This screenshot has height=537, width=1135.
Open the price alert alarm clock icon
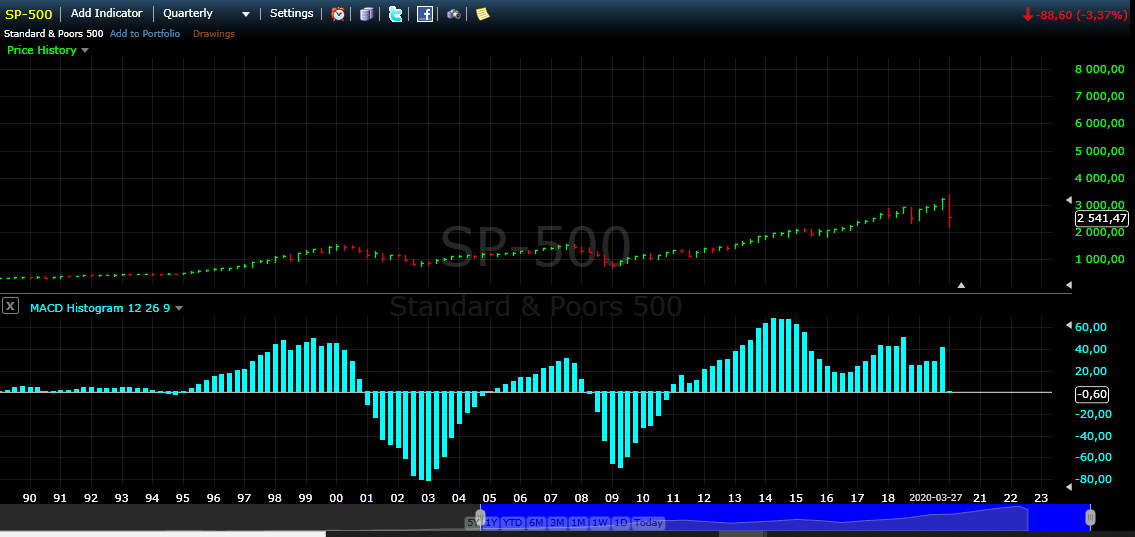click(x=338, y=14)
